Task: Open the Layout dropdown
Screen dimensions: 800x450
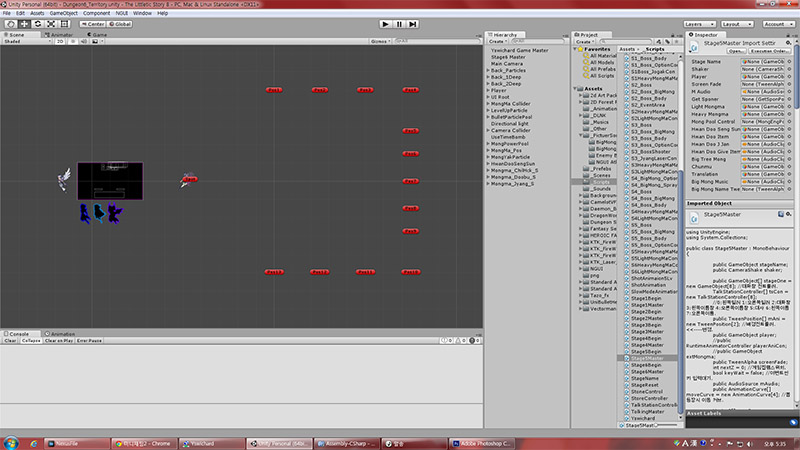Action: (737, 24)
